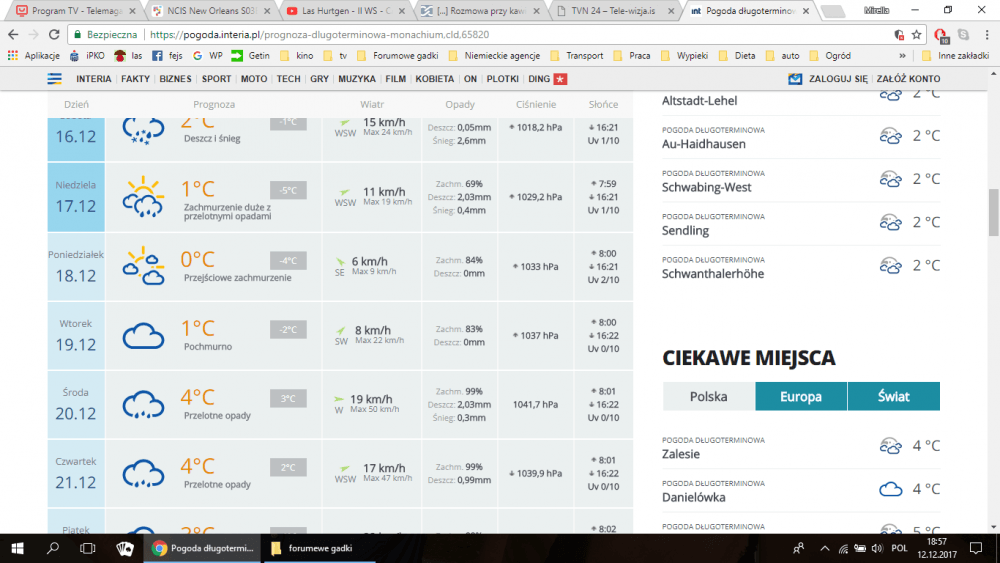Open the Schwabing-West forecast link
The width and height of the screenshot is (1000, 563).
[706, 187]
